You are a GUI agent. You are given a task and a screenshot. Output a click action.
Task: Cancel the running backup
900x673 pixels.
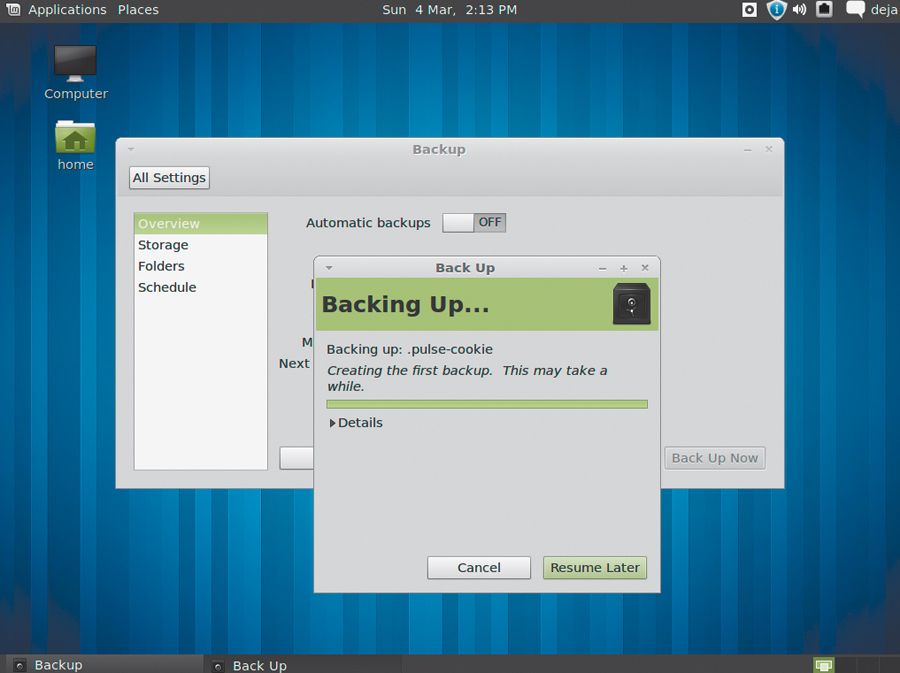pyautogui.click(x=478, y=567)
